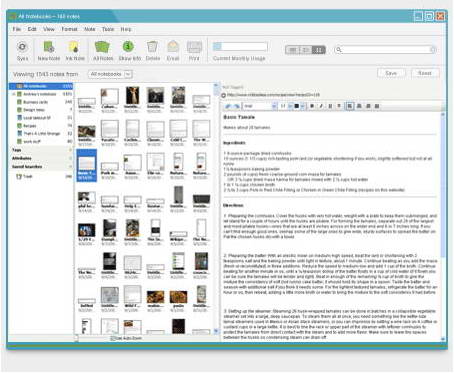Switch to the first list view mode button
Viewport: 454px width, 374px height.
(x=292, y=50)
